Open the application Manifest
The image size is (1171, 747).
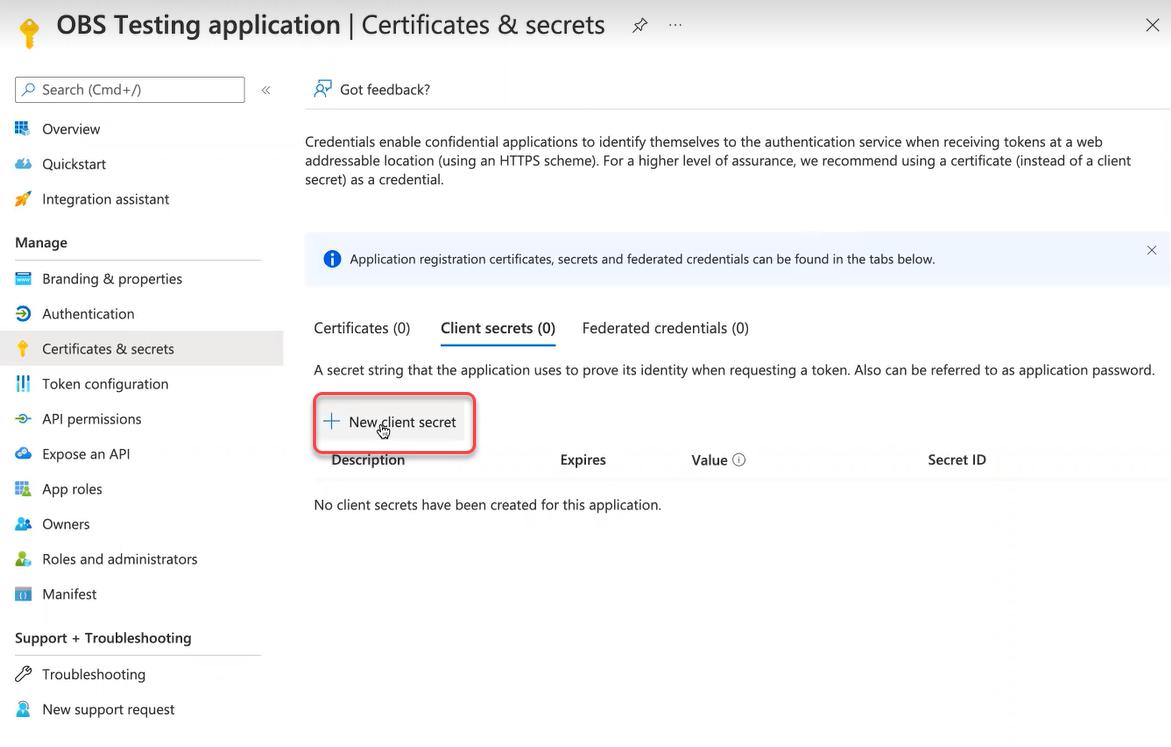67,593
